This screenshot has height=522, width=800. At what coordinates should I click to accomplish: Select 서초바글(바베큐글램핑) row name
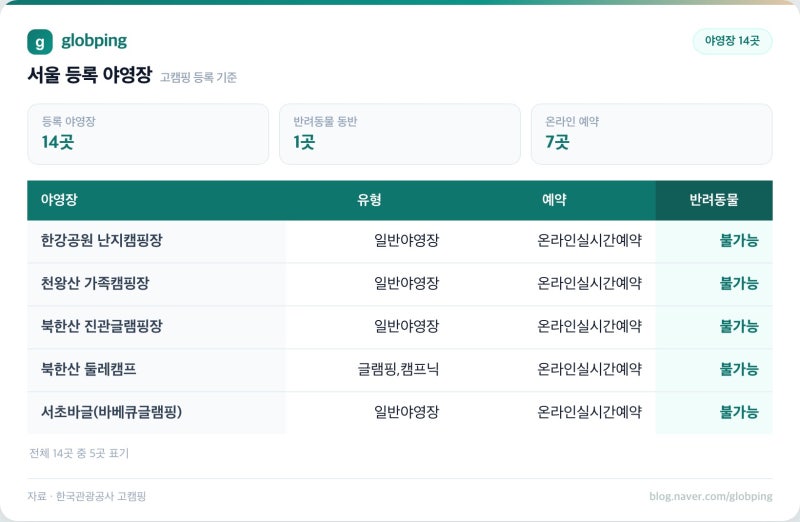coord(111,412)
